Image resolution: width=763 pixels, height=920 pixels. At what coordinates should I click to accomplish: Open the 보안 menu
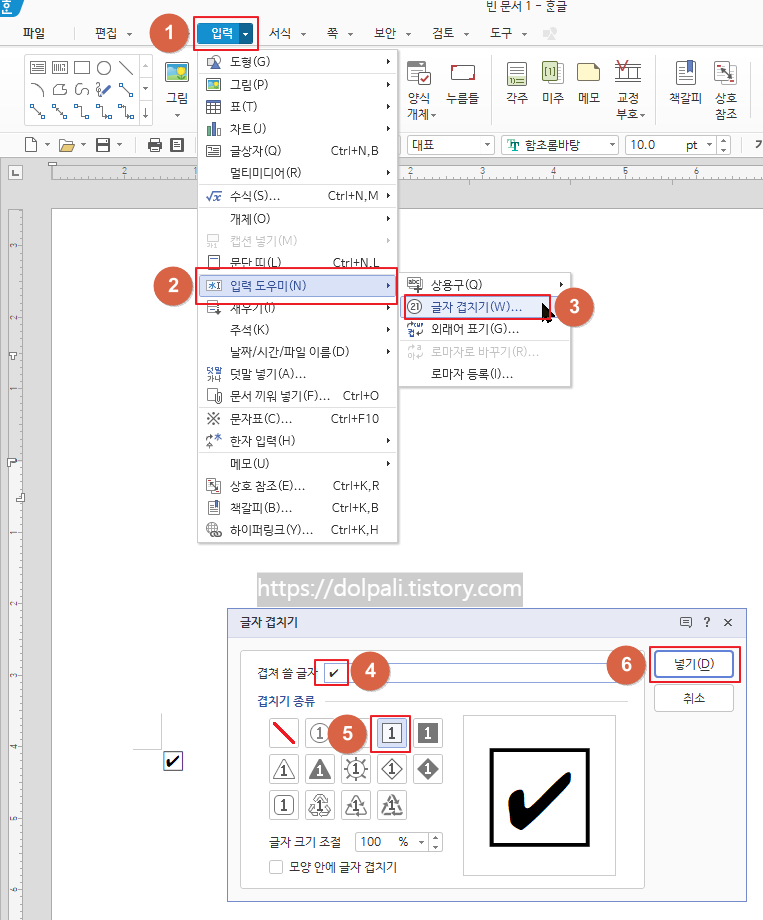pyautogui.click(x=385, y=33)
